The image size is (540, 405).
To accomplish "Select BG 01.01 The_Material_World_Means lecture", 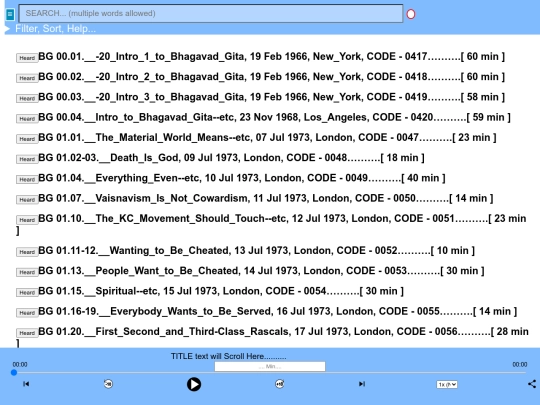I will point(267,138).
